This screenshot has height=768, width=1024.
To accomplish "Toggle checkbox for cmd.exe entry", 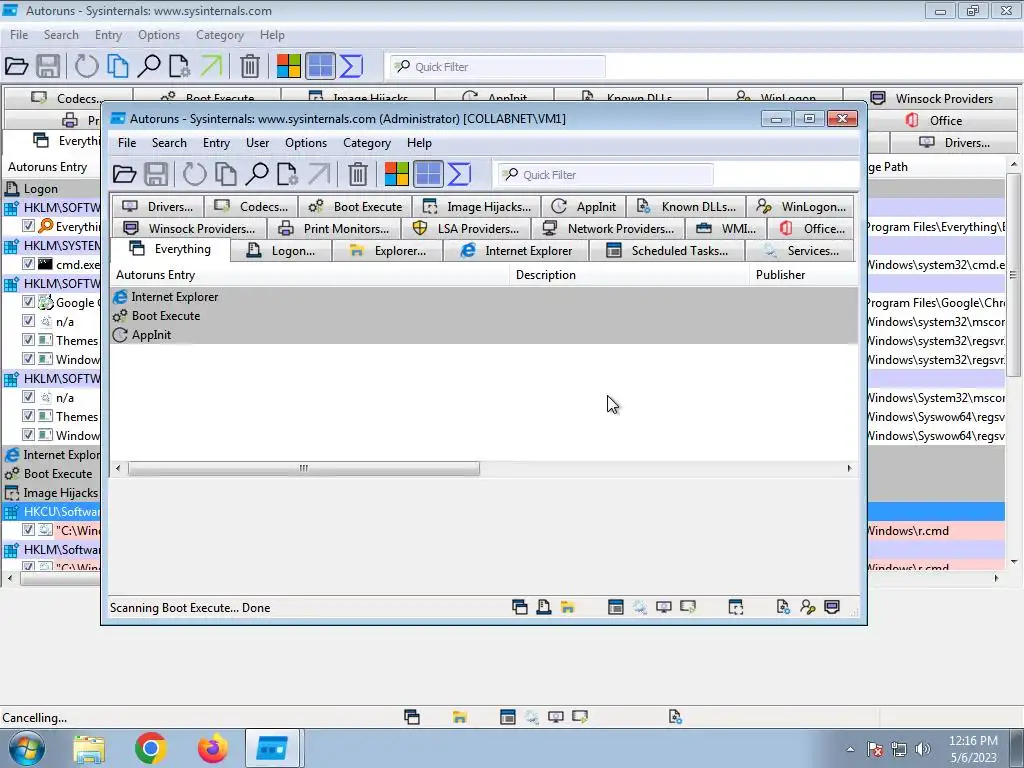I will (x=28, y=263).
